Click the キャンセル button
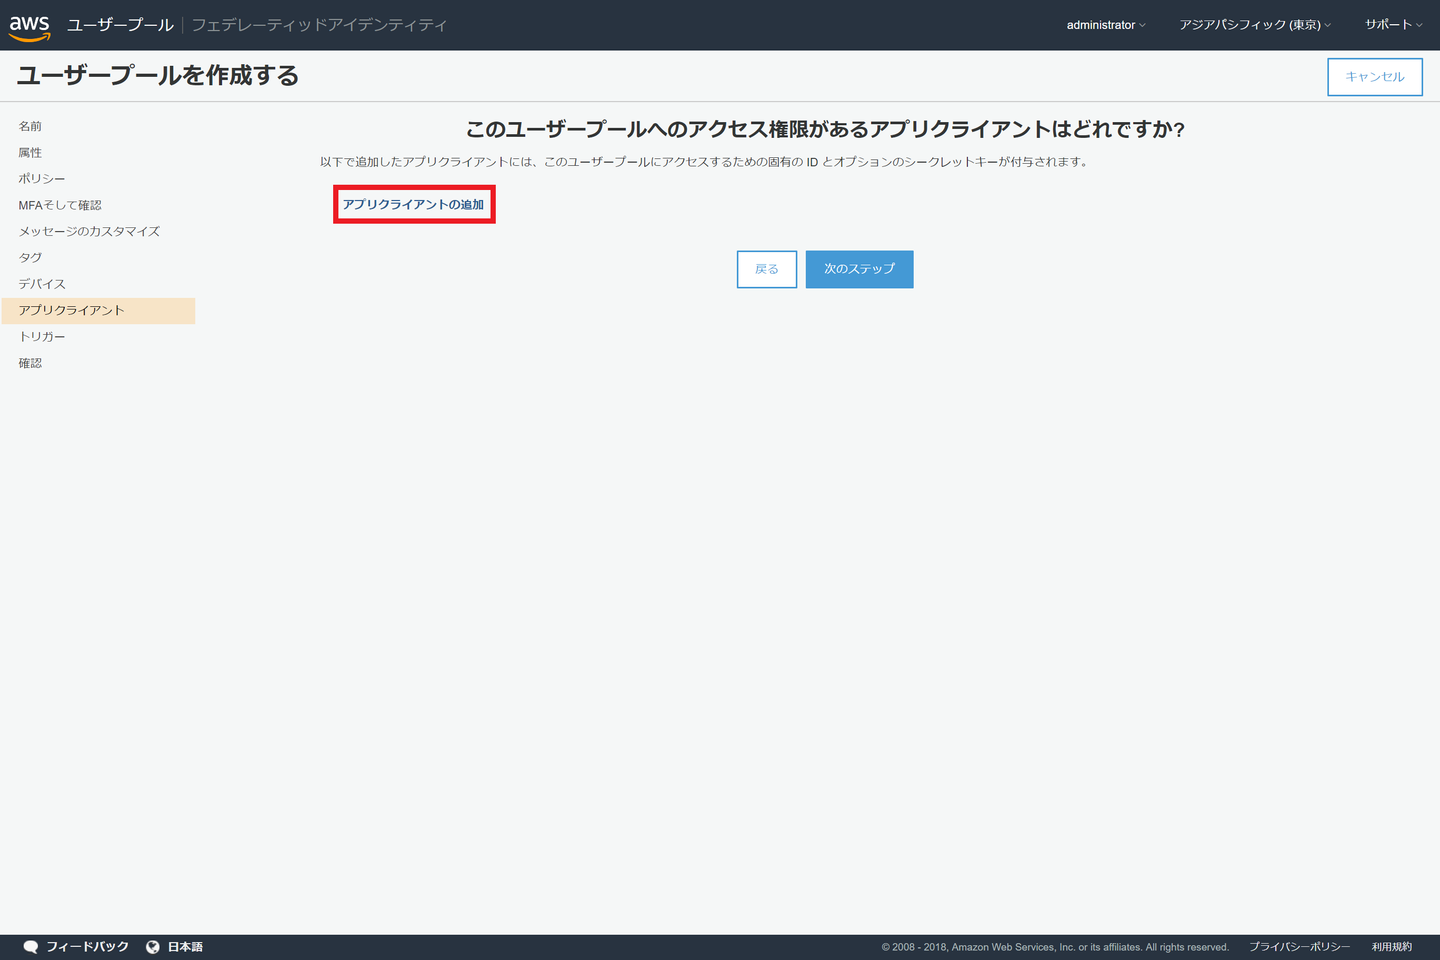1440x960 pixels. (1375, 77)
